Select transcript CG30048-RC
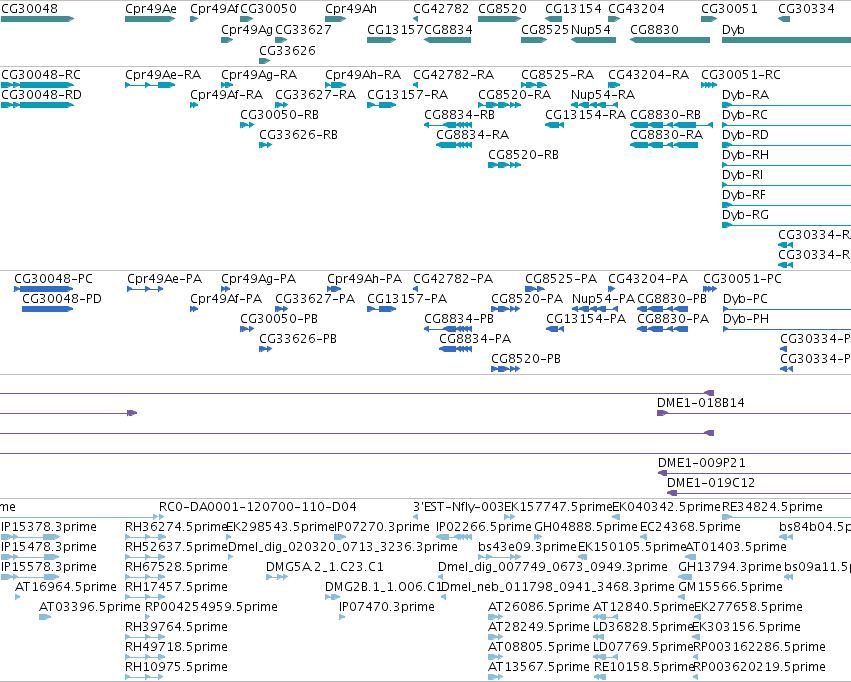The image size is (851, 682). [x=41, y=75]
